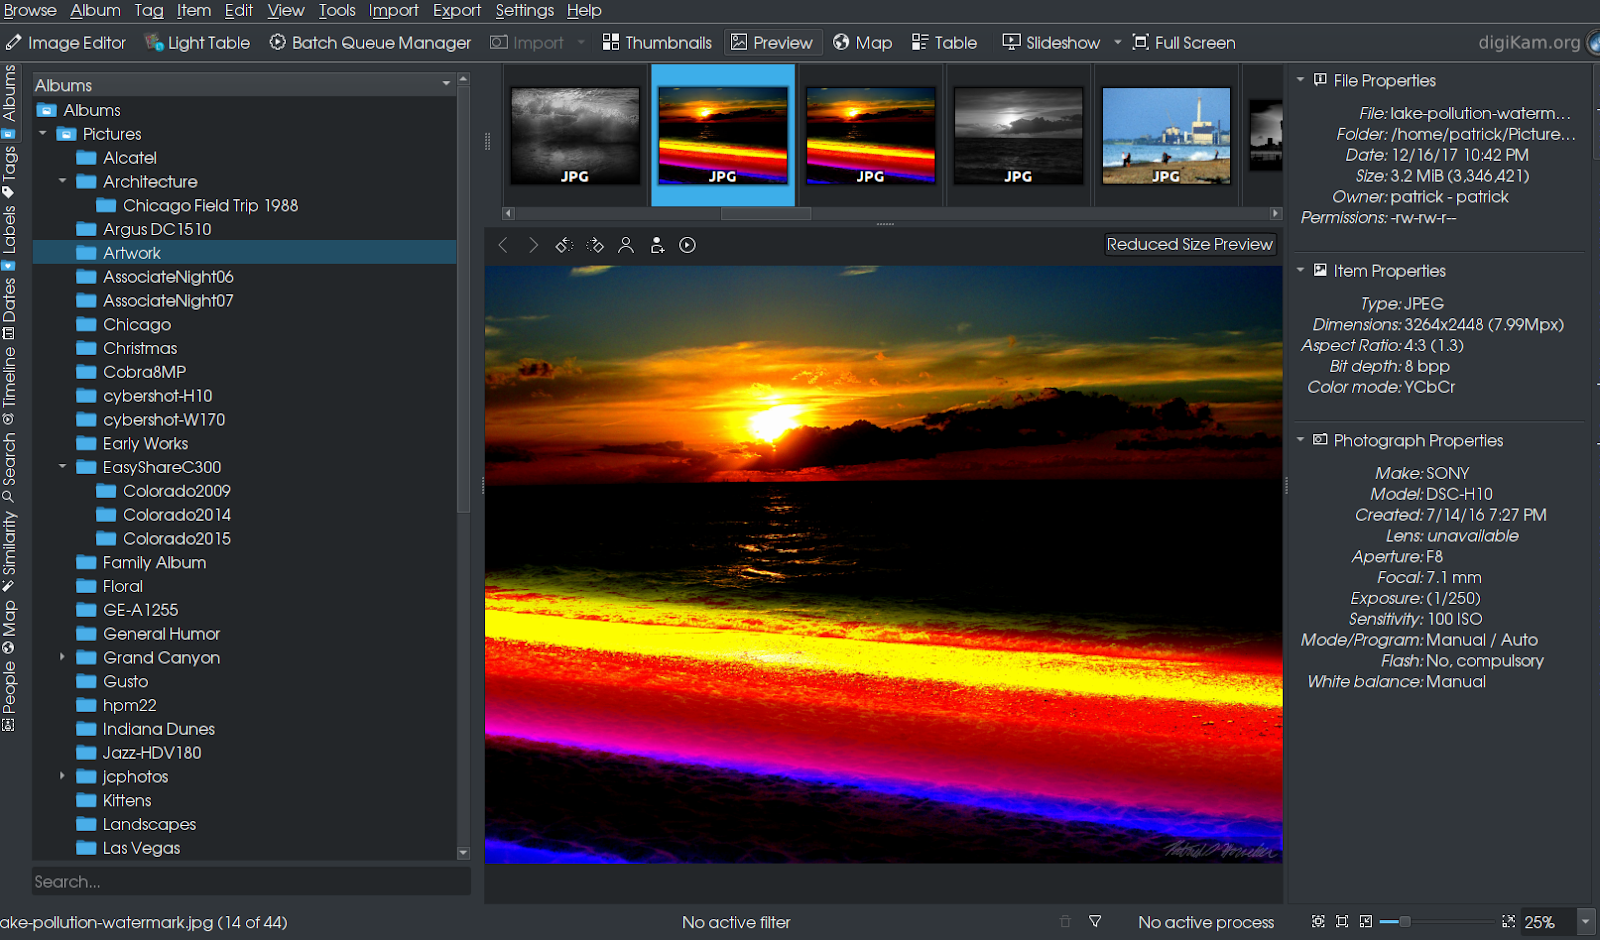Rotate the image right

pos(595,245)
